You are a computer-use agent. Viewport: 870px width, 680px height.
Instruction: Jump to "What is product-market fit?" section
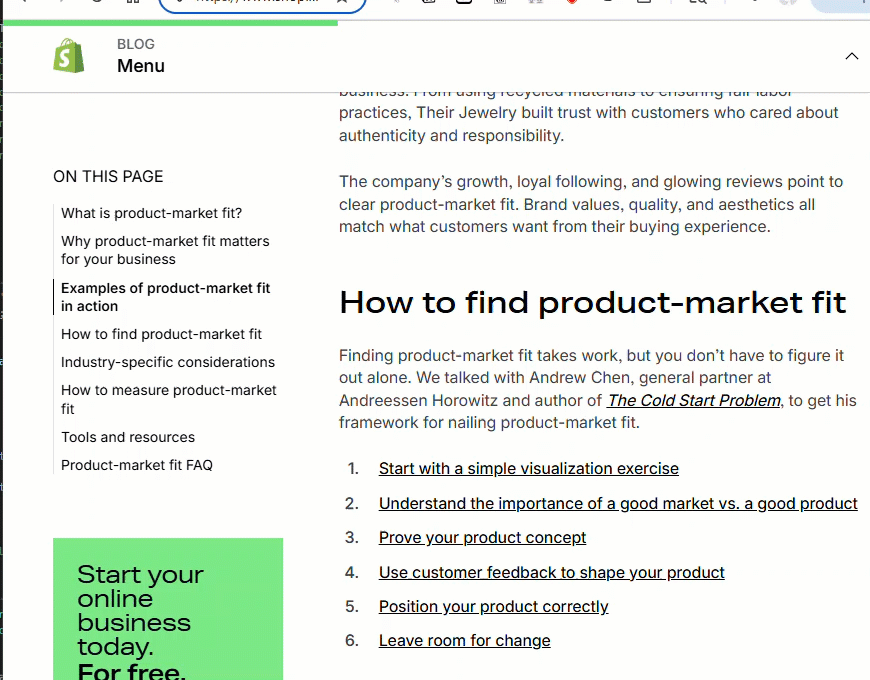click(x=151, y=213)
